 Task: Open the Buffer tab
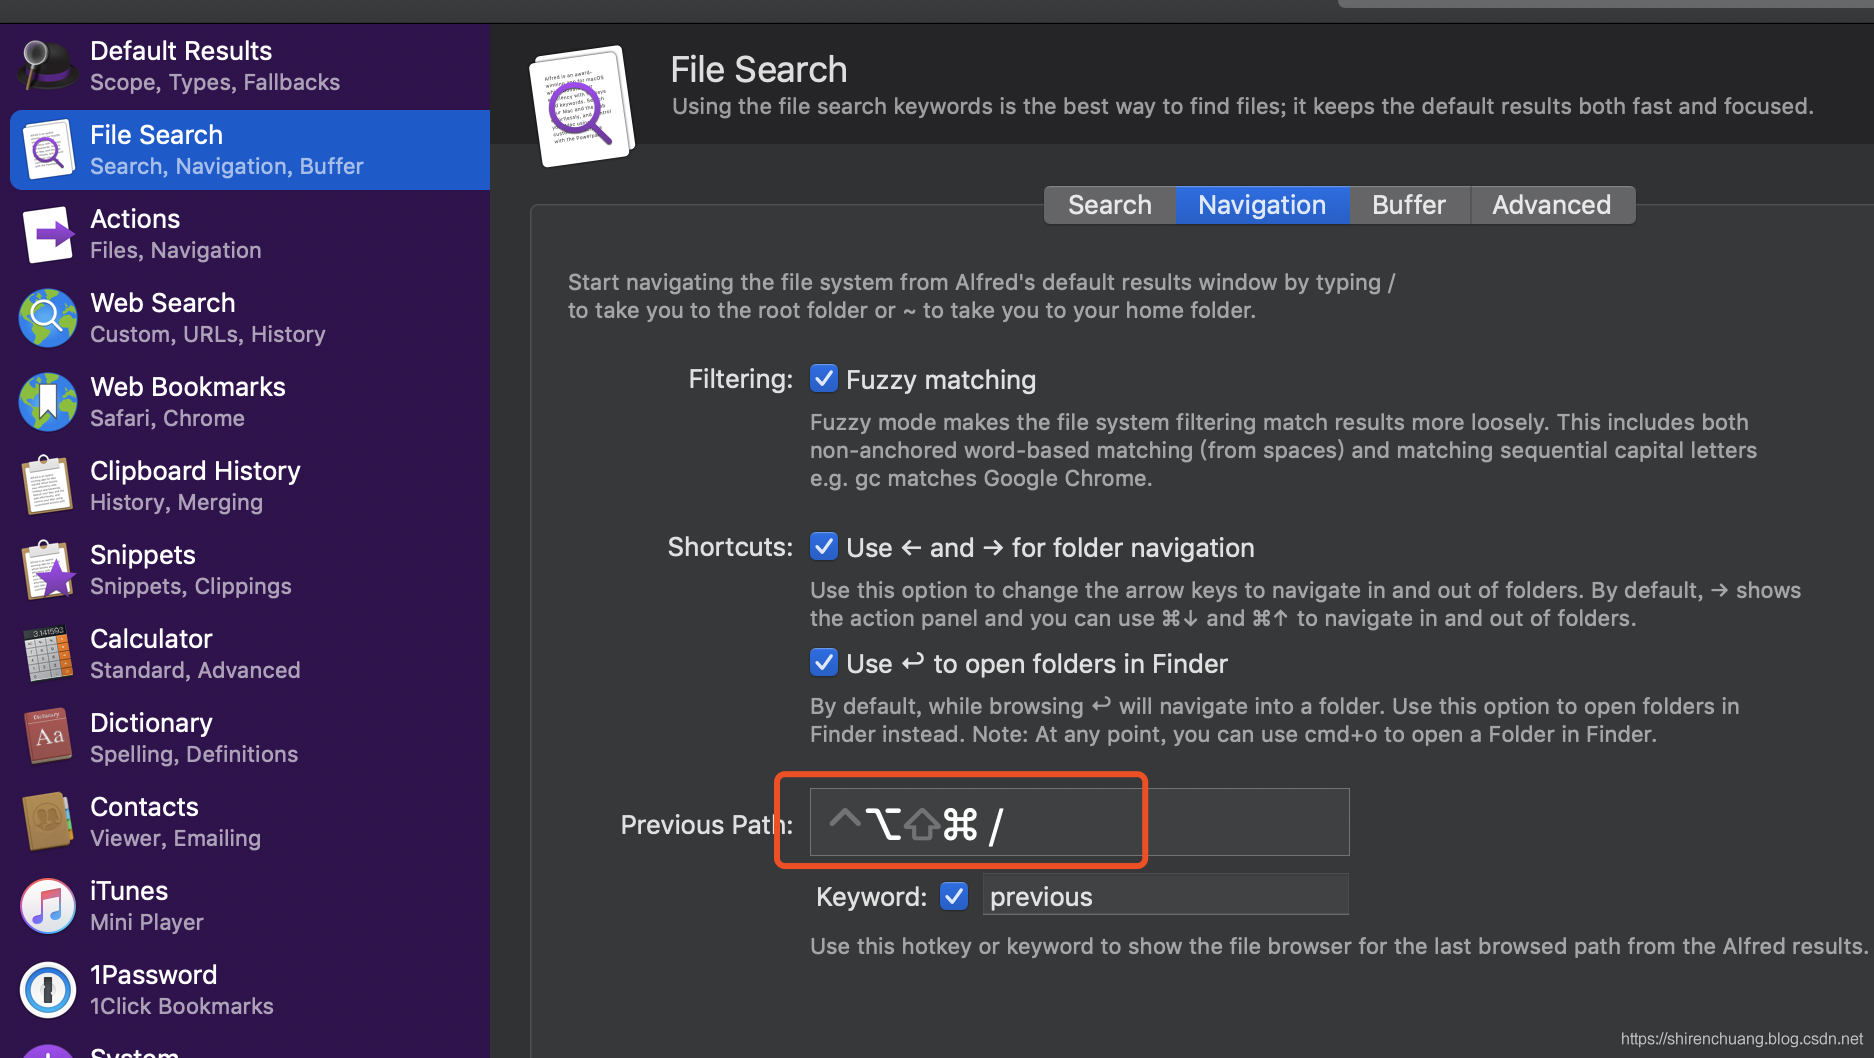point(1409,205)
